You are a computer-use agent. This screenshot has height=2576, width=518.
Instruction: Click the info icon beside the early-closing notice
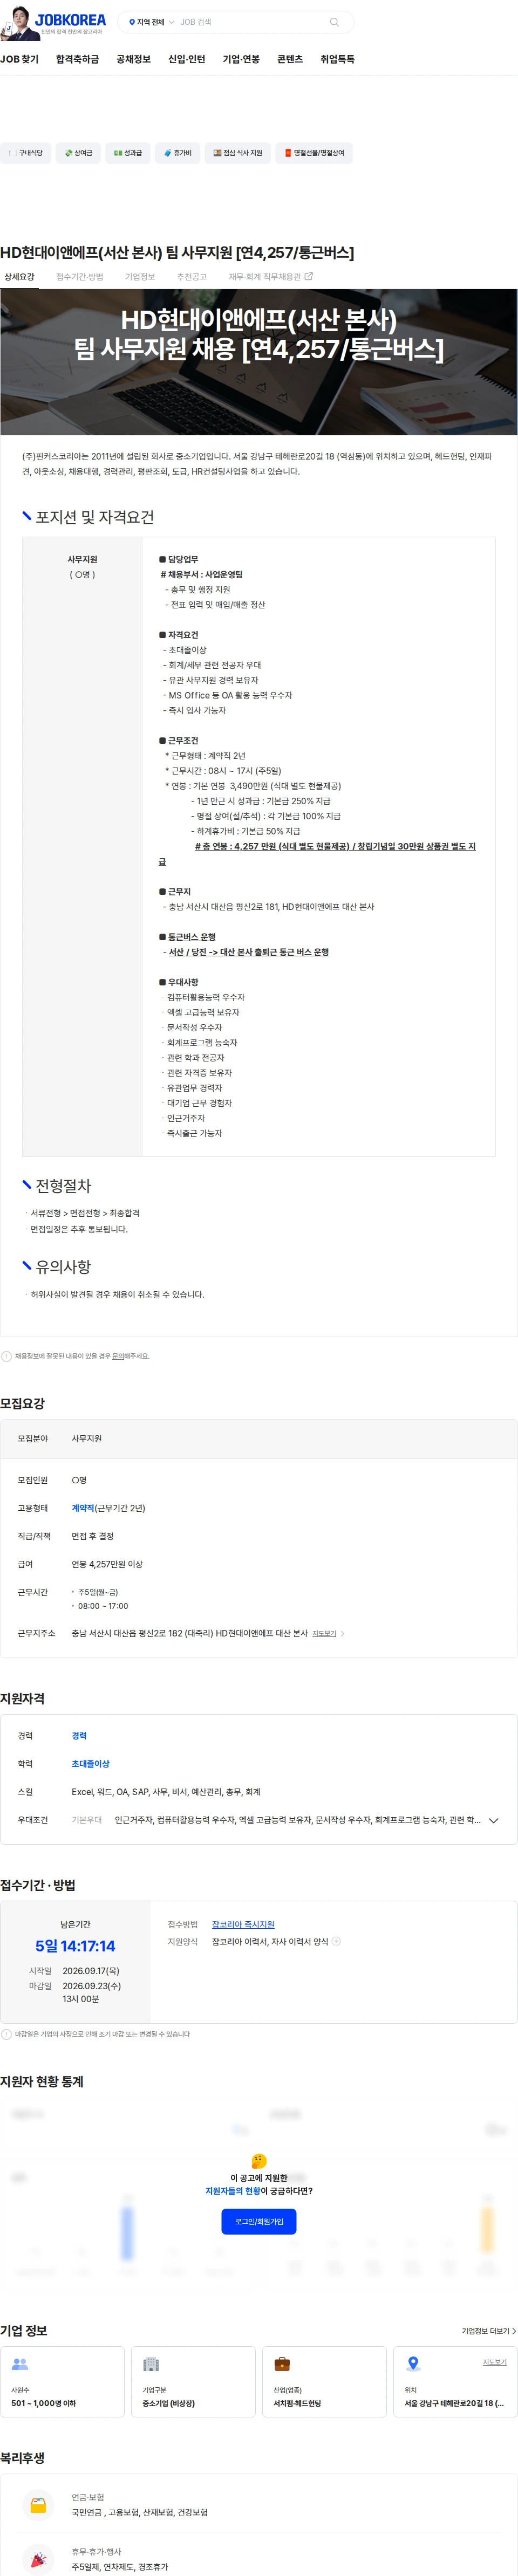pos(7,2034)
